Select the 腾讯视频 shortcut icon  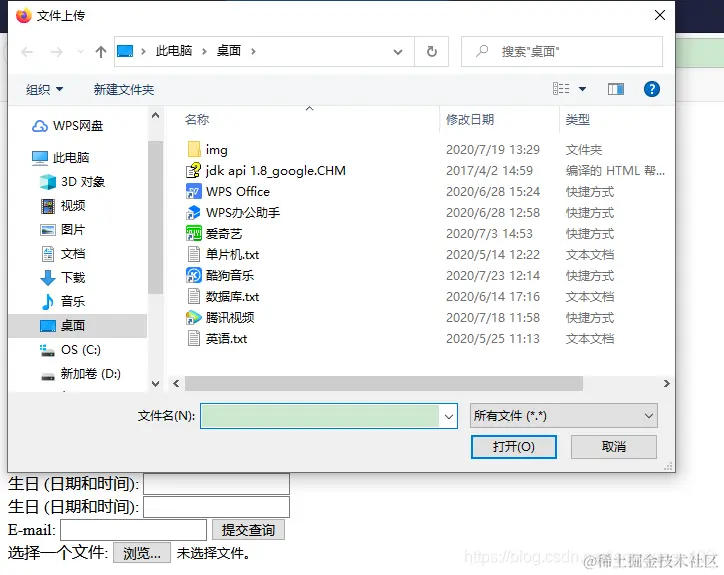[193, 317]
